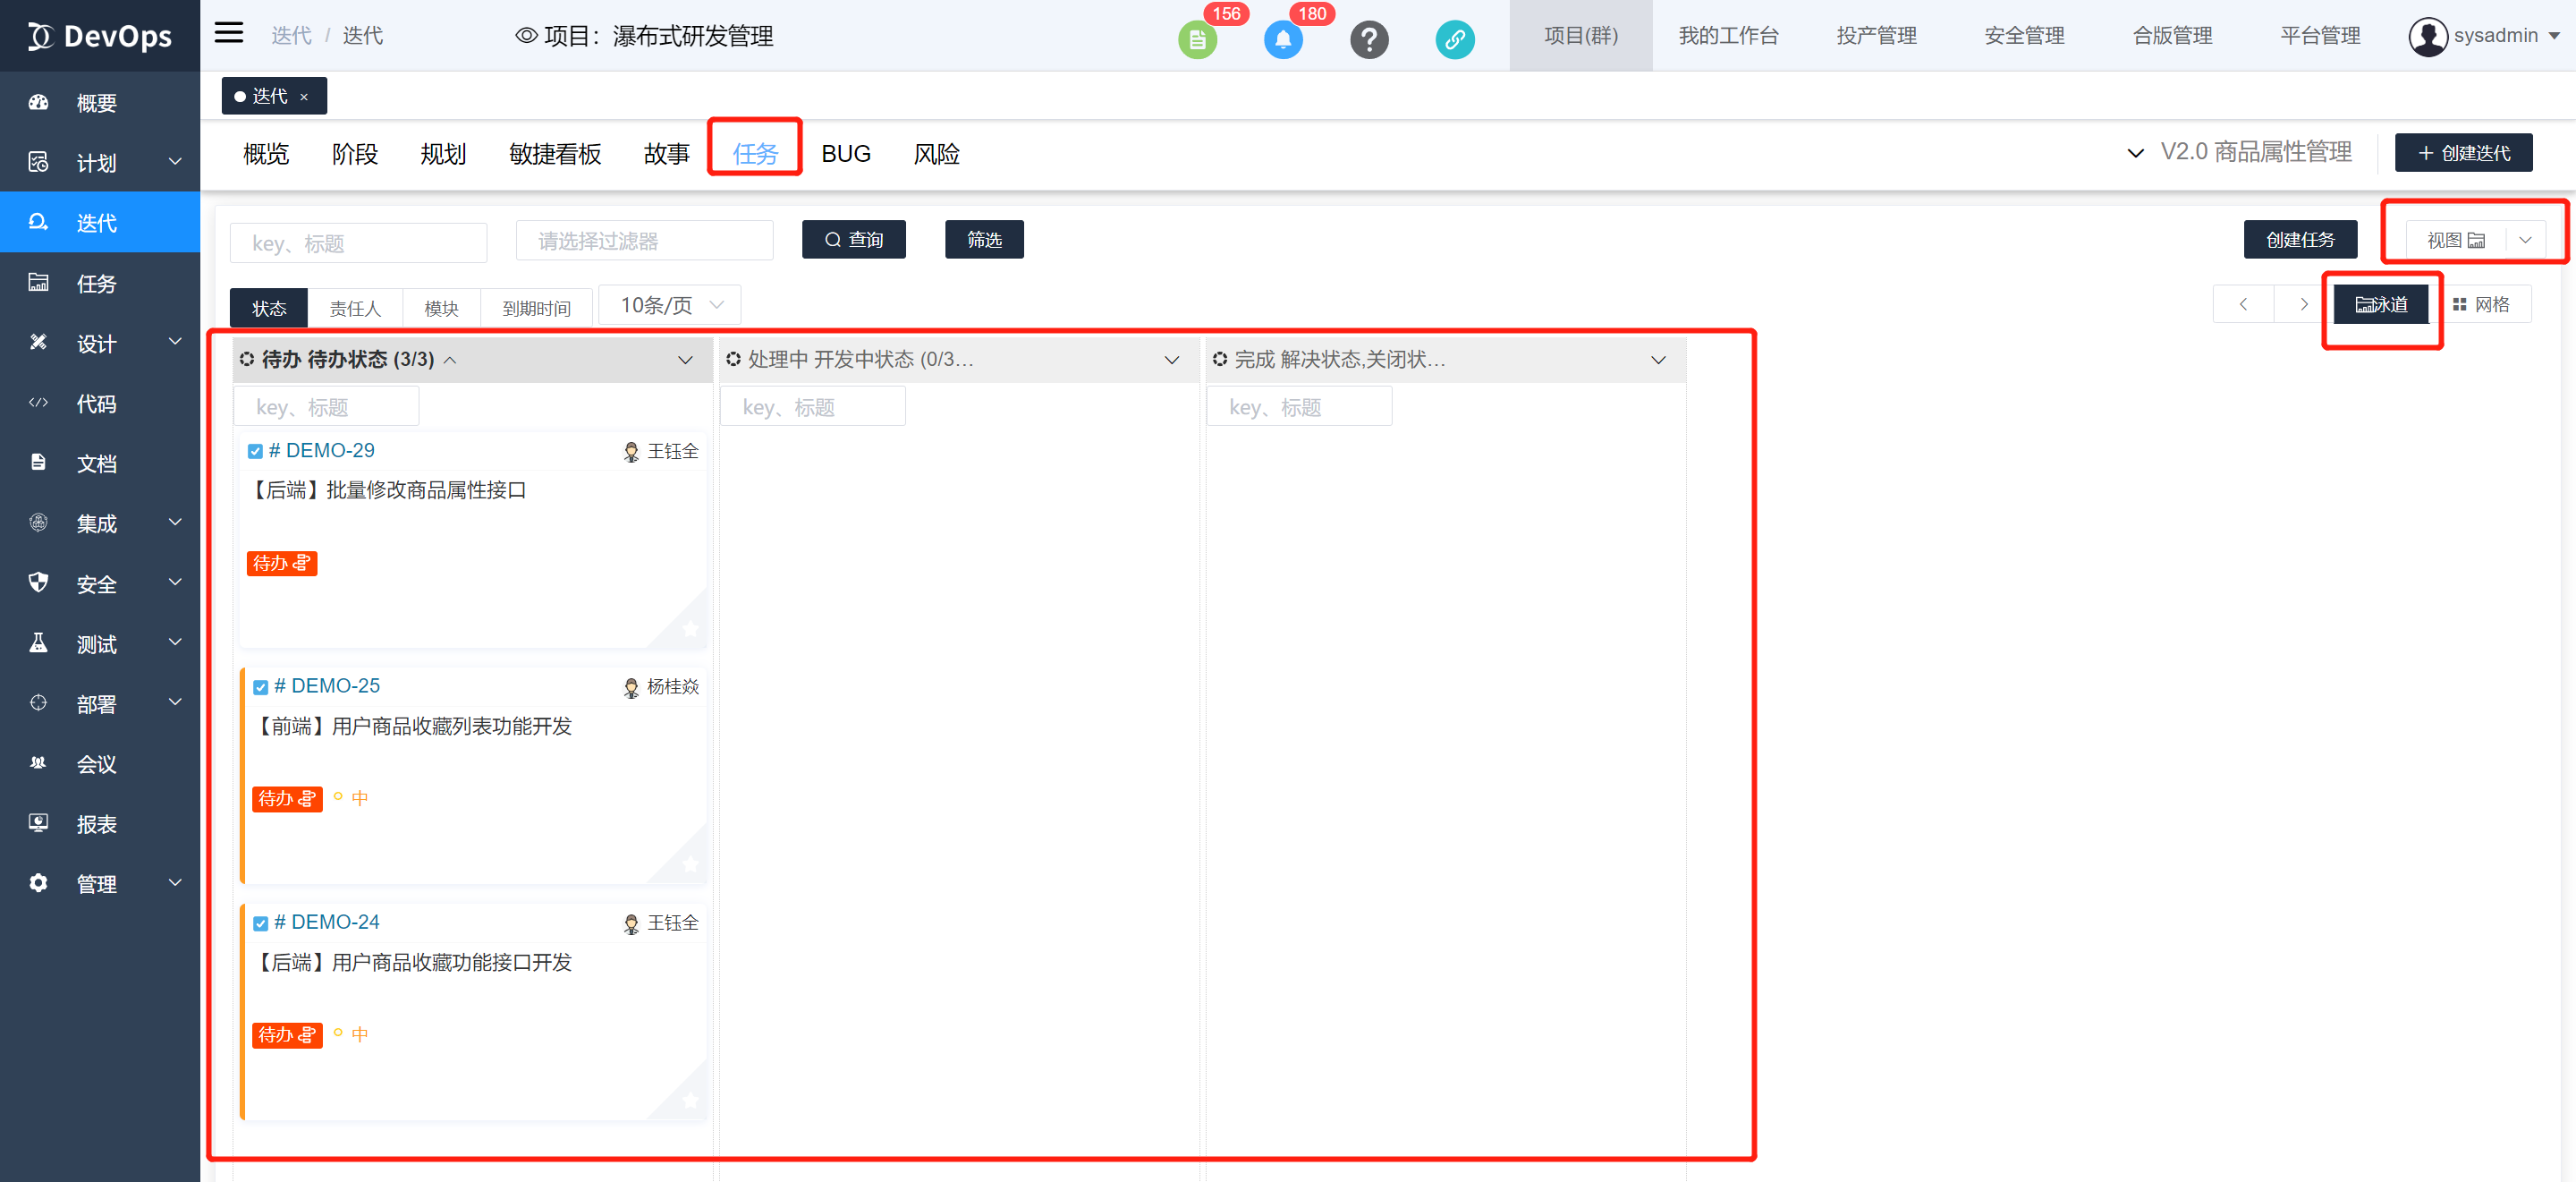Switch to the BUG tab
This screenshot has height=1182, width=2576.
point(845,154)
